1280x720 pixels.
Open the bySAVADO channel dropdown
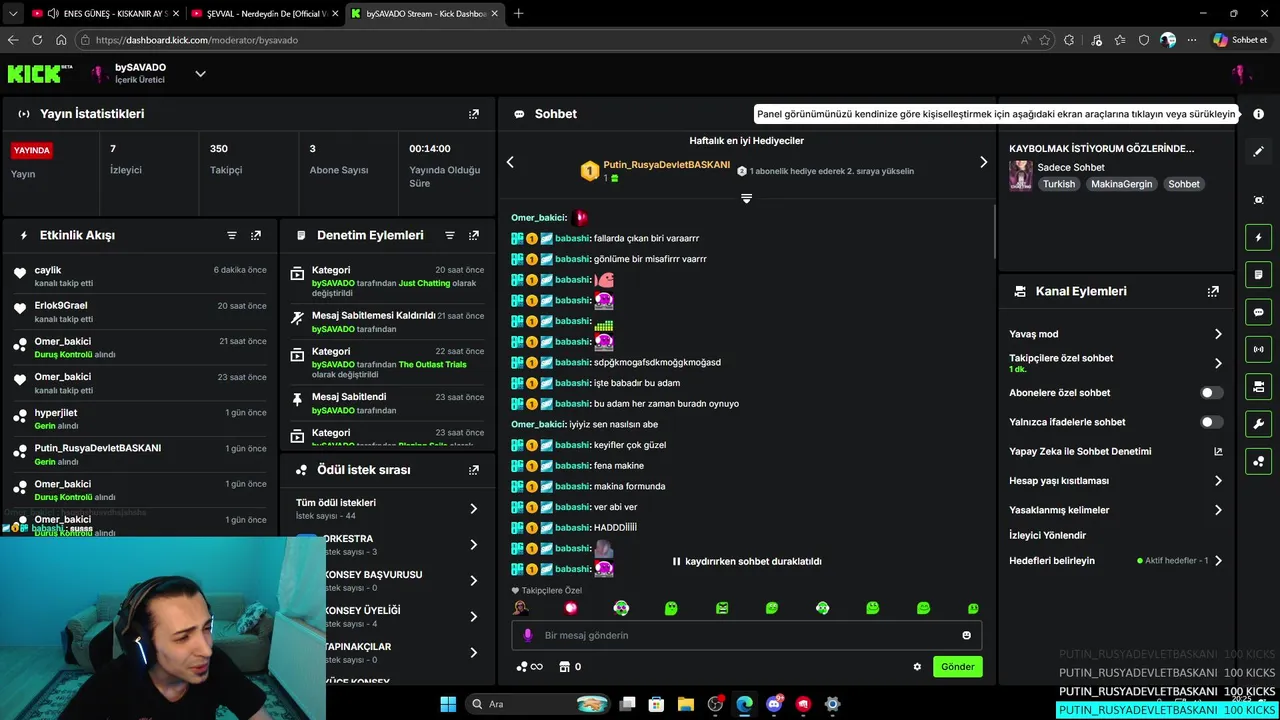(x=200, y=73)
